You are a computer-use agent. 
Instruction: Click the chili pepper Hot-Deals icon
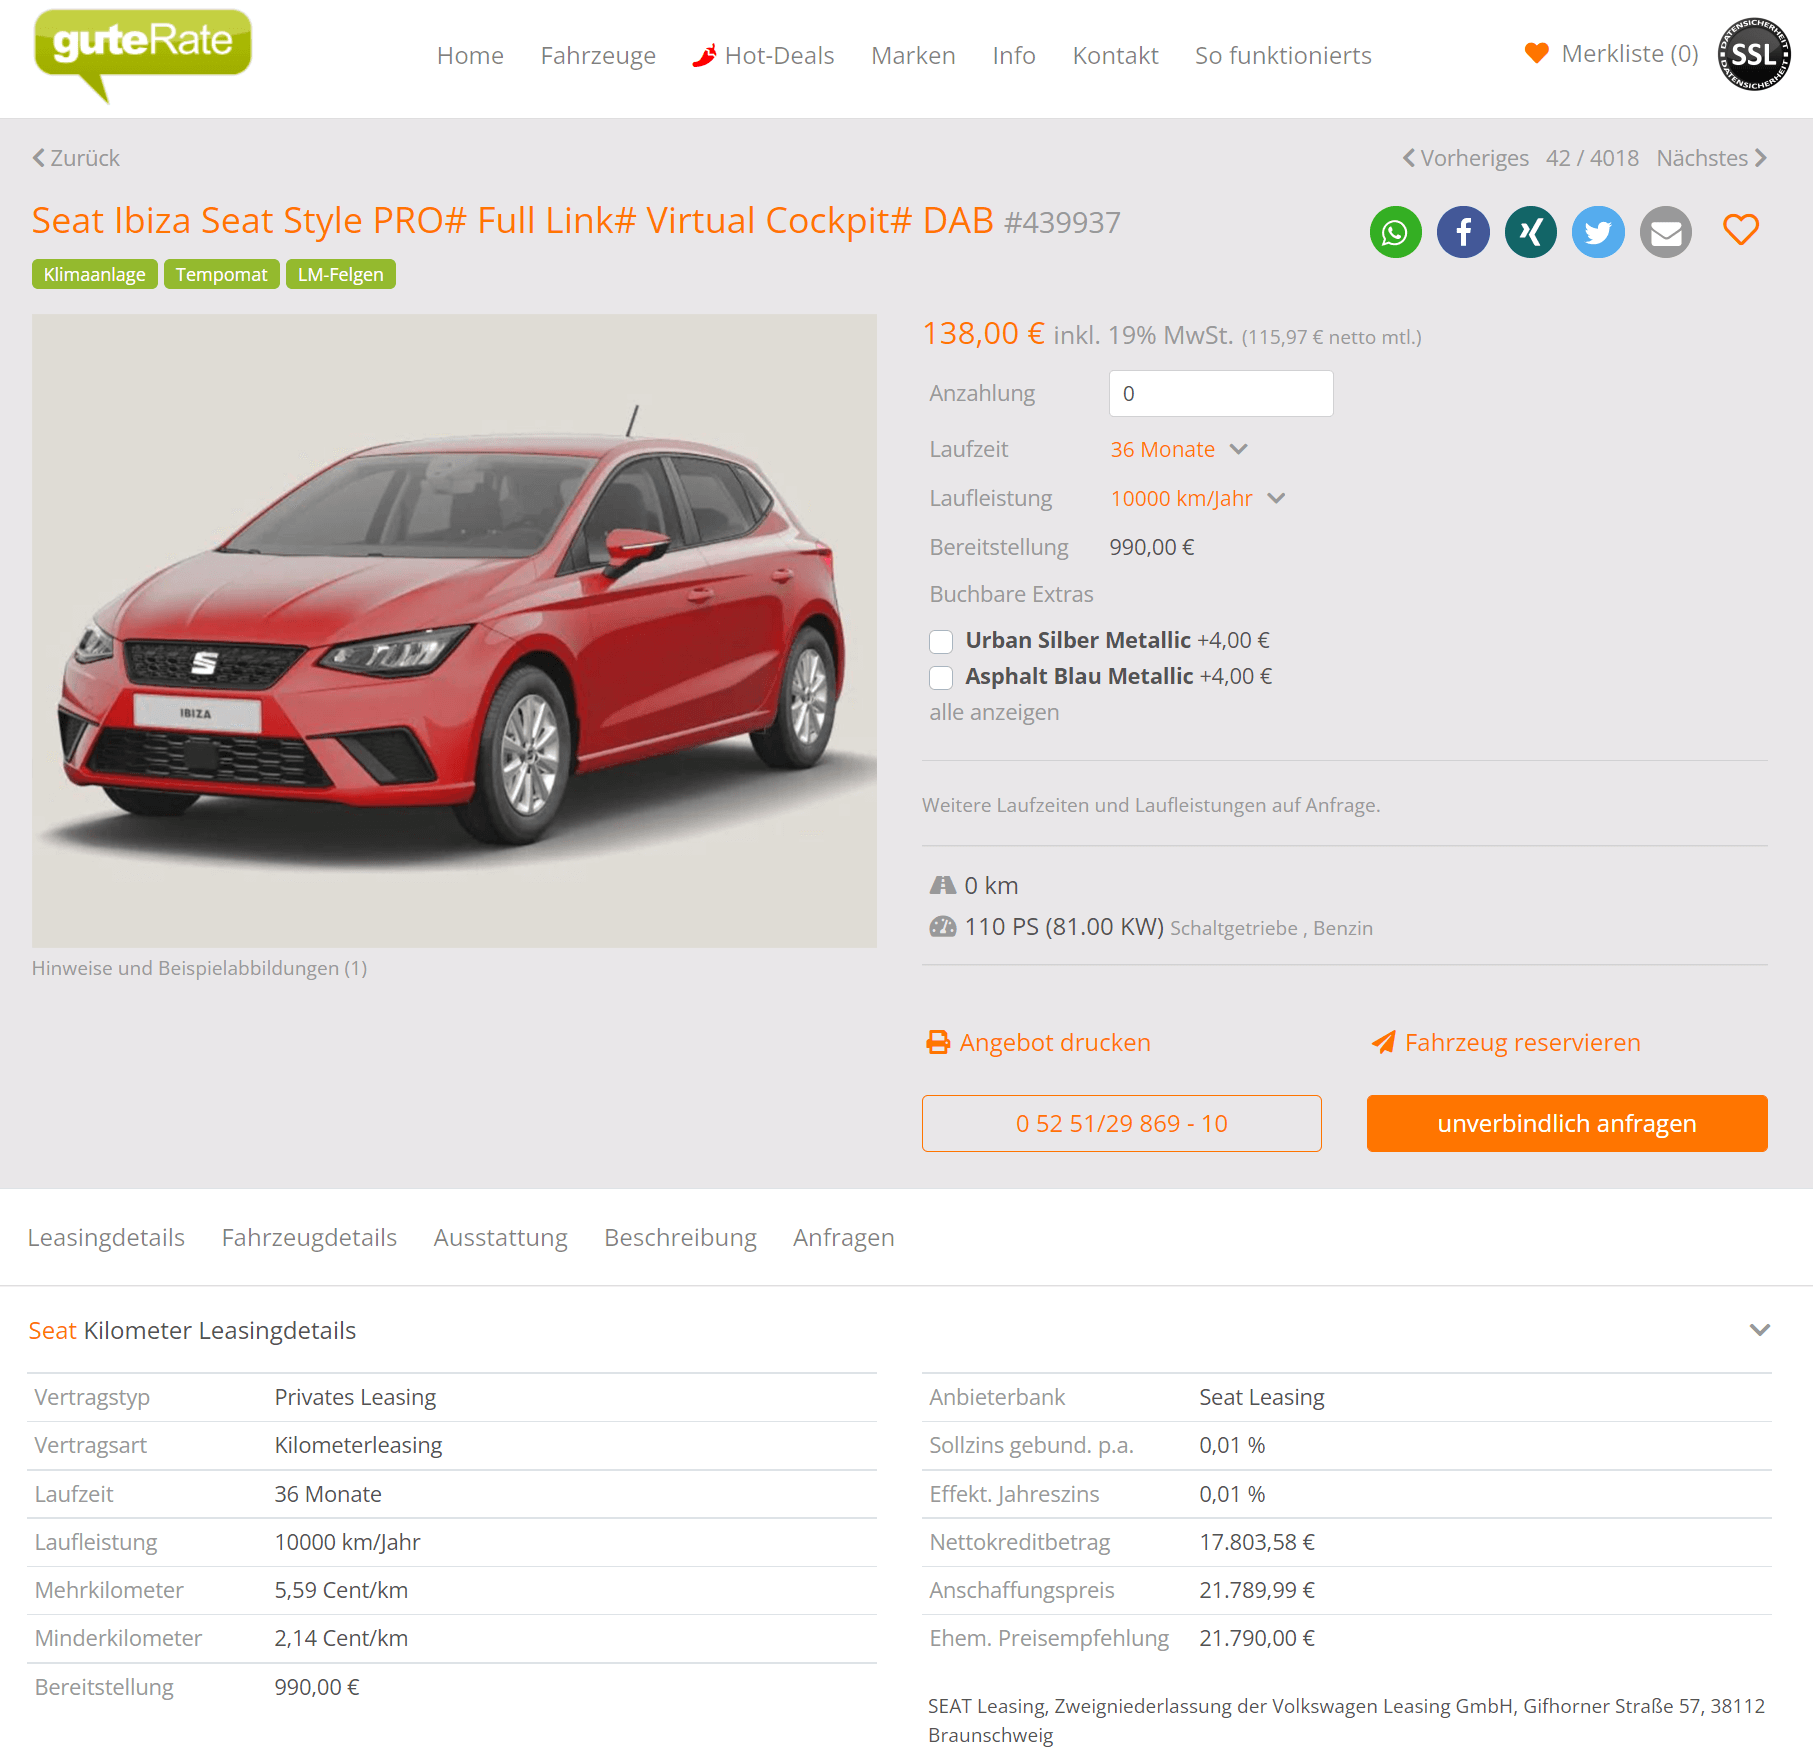point(704,56)
